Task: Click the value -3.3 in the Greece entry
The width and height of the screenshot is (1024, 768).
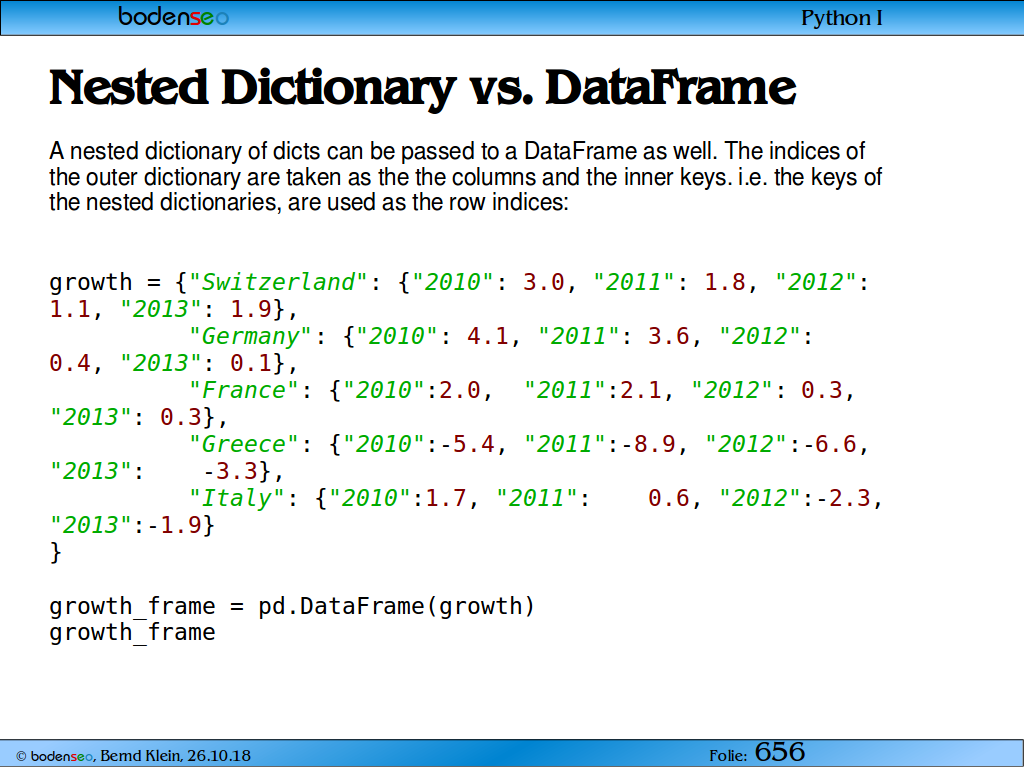Action: click(x=231, y=471)
